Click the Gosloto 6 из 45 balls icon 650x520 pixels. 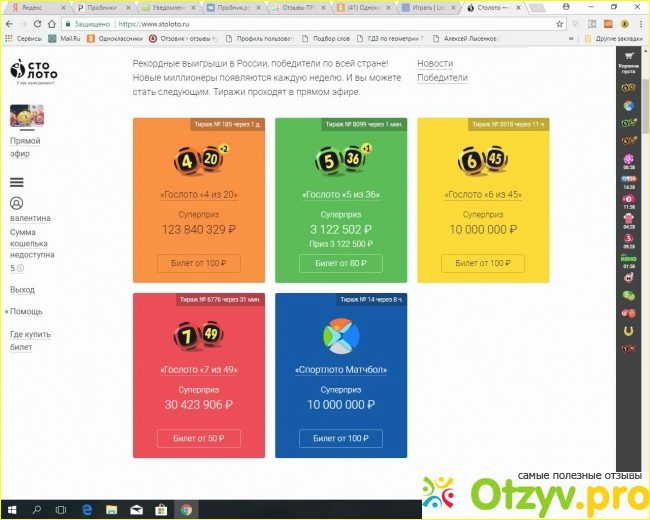coord(483,159)
